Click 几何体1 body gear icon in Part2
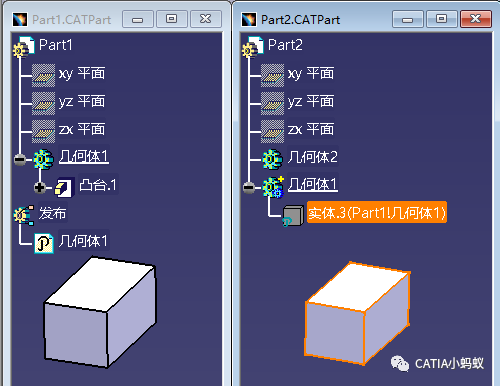 point(273,187)
